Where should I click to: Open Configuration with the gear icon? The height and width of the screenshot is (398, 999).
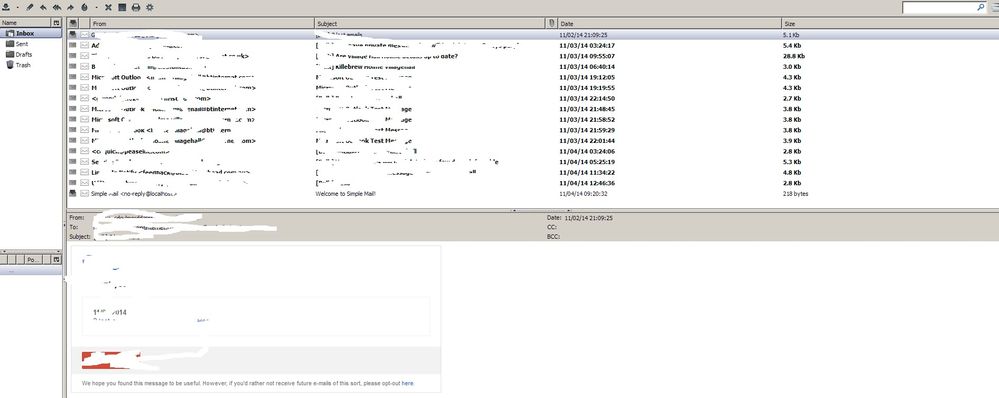pos(150,7)
